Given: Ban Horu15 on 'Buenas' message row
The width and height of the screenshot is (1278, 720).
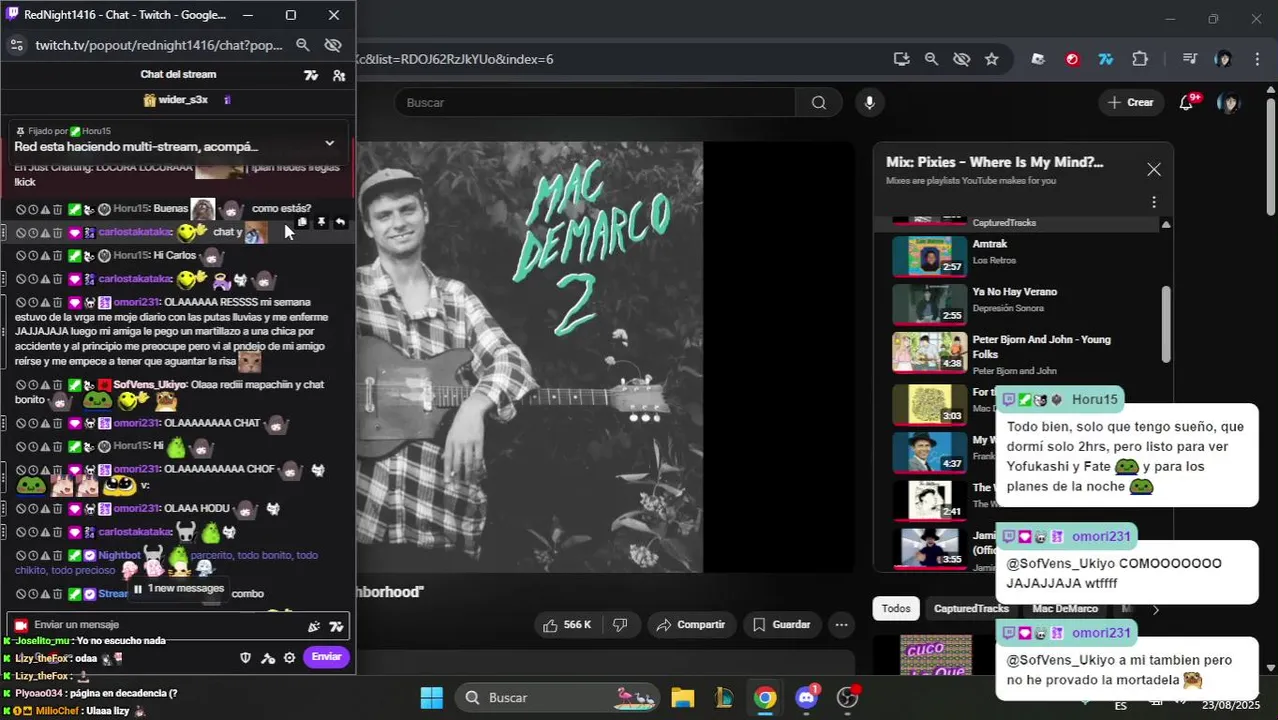Looking at the screenshot, I should 20,209.
